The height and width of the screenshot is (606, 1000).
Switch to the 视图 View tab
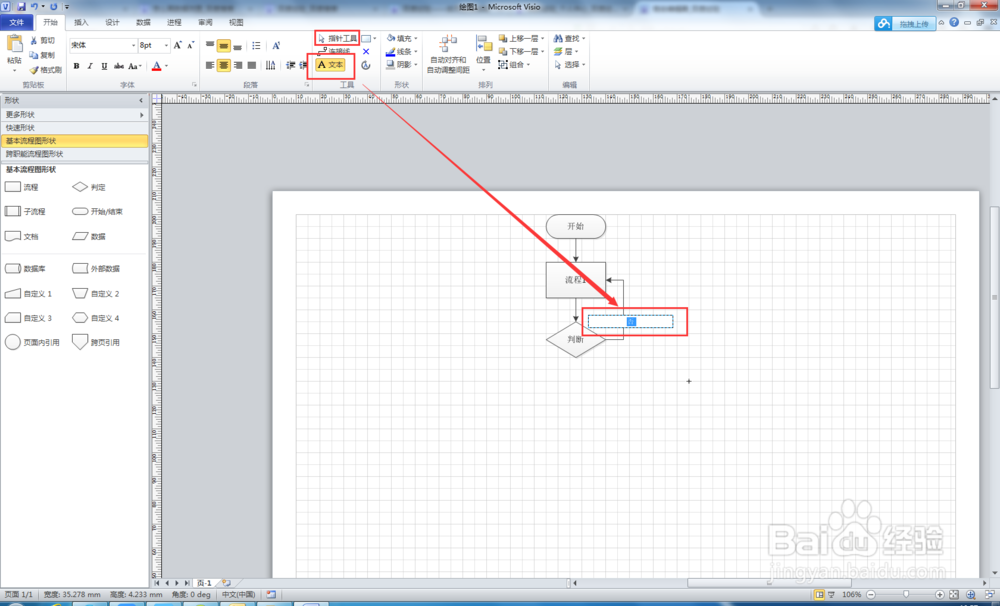pyautogui.click(x=236, y=22)
